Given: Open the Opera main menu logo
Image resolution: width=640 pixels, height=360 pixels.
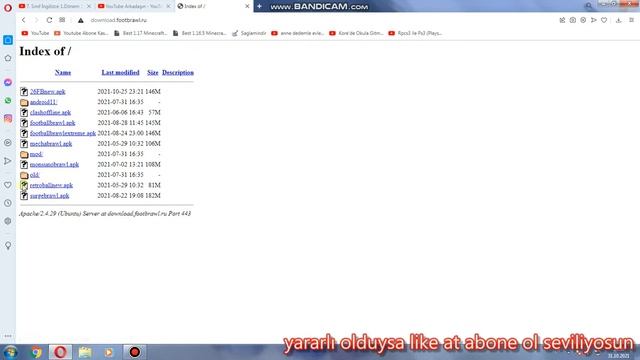Looking at the screenshot, I should coord(8,7).
